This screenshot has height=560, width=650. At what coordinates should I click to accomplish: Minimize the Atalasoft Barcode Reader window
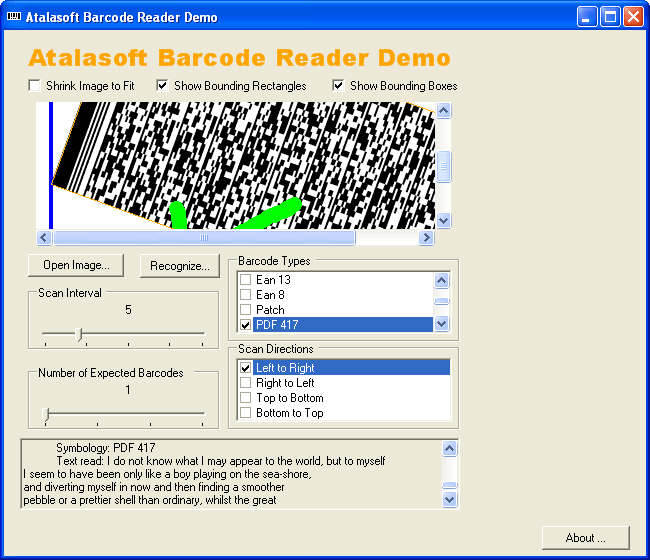(587, 17)
